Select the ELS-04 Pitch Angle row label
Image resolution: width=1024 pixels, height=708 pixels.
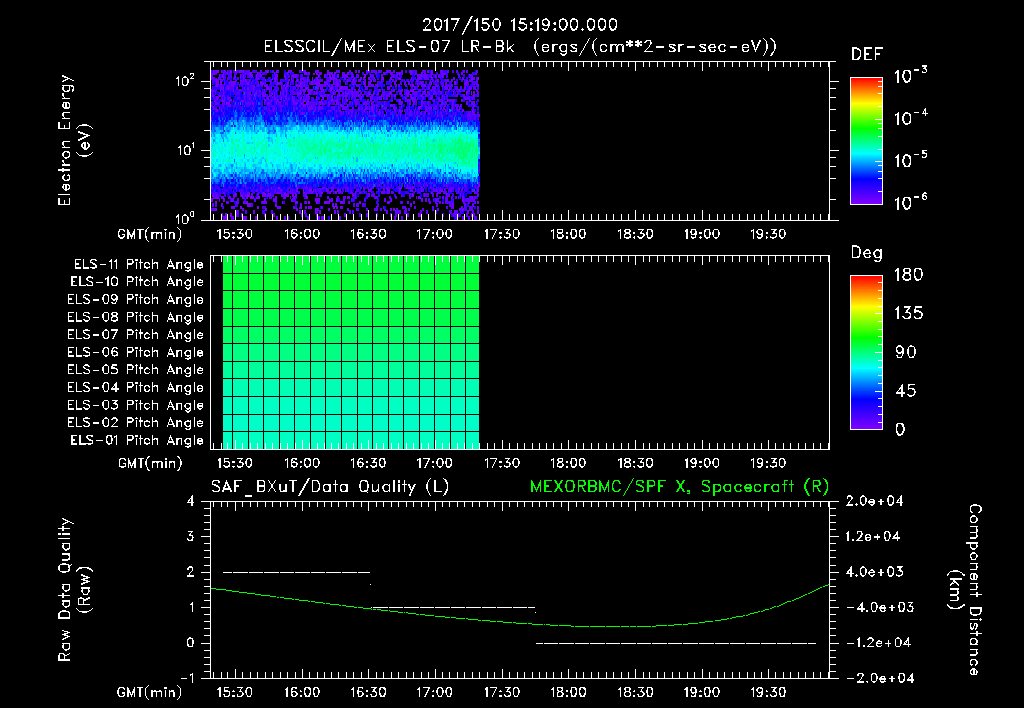[x=136, y=387]
